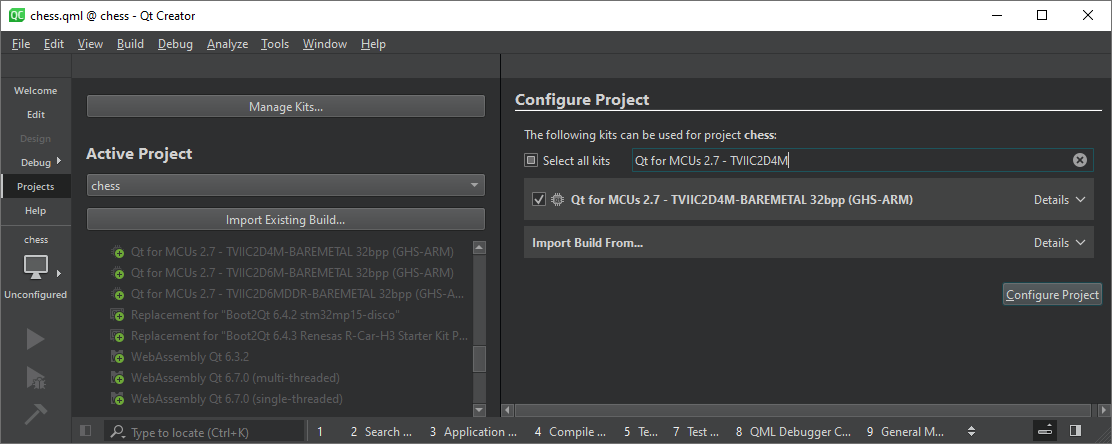Image resolution: width=1112 pixels, height=444 pixels.
Task: Toggle the left sidebar visibility icon
Action: pos(85,431)
